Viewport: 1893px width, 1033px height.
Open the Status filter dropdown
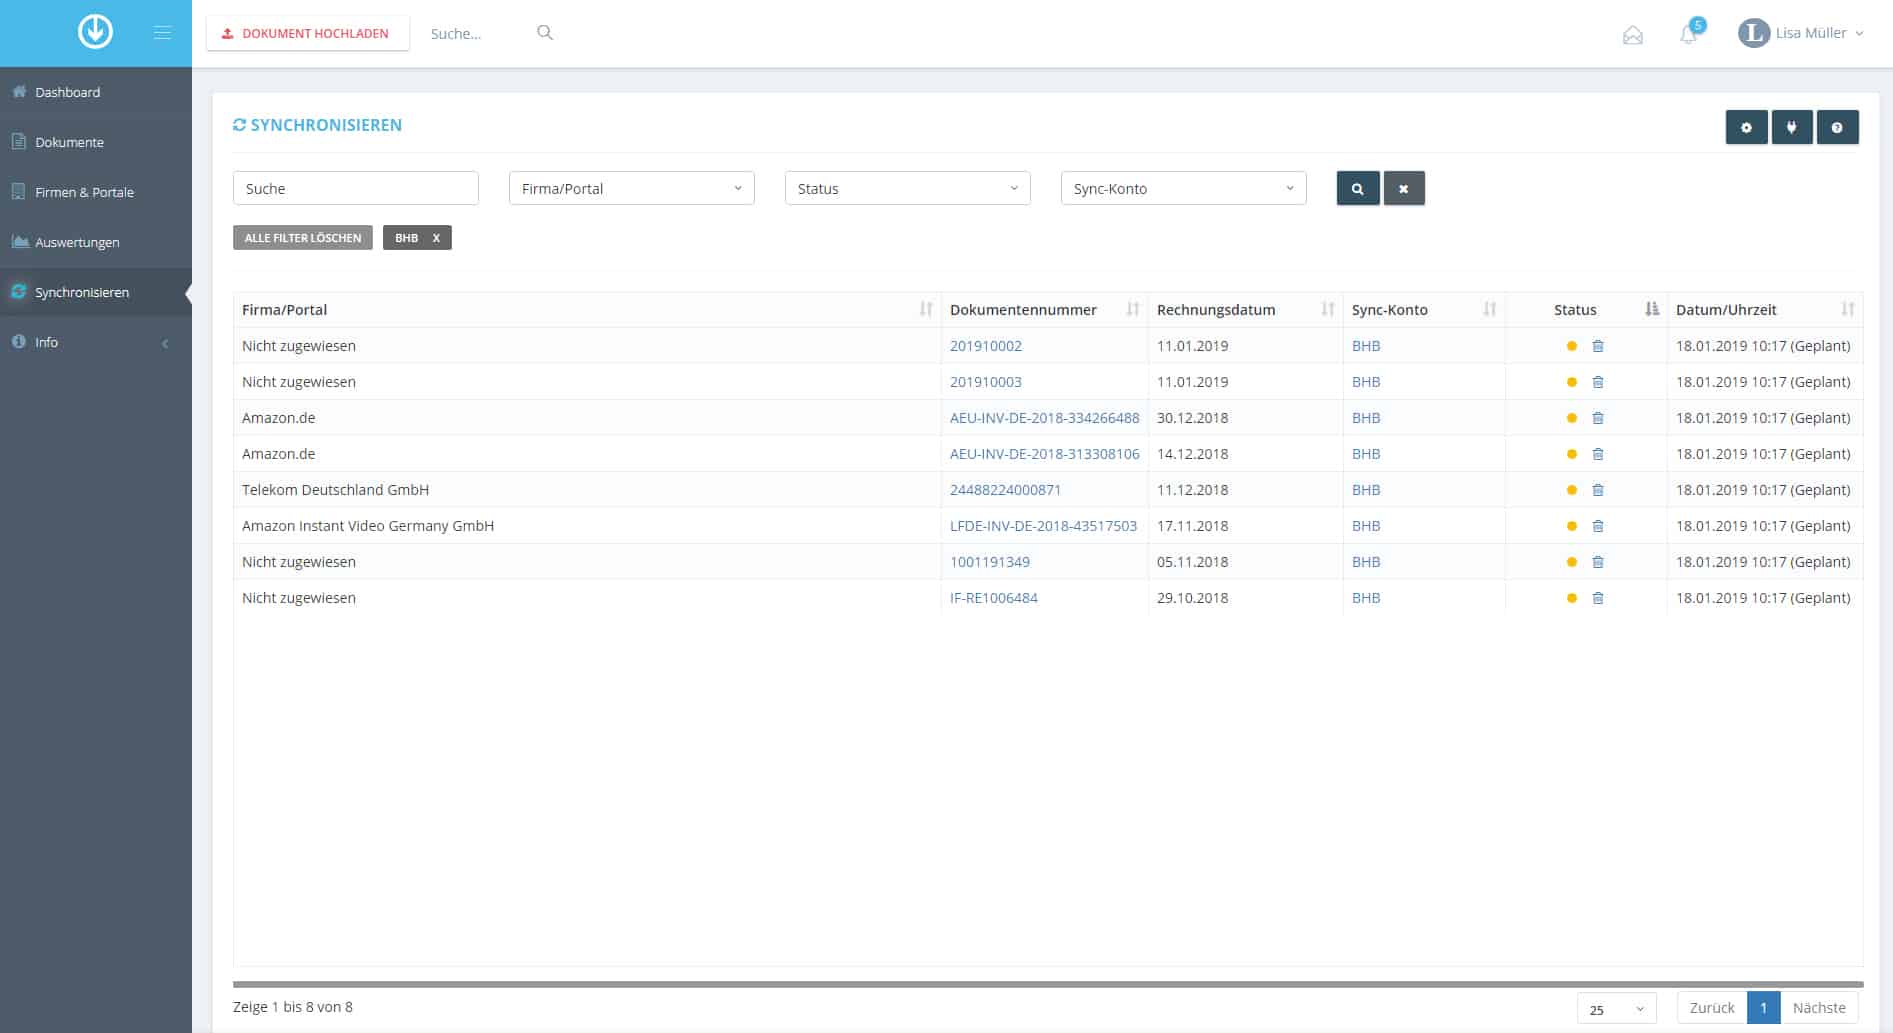(x=908, y=188)
